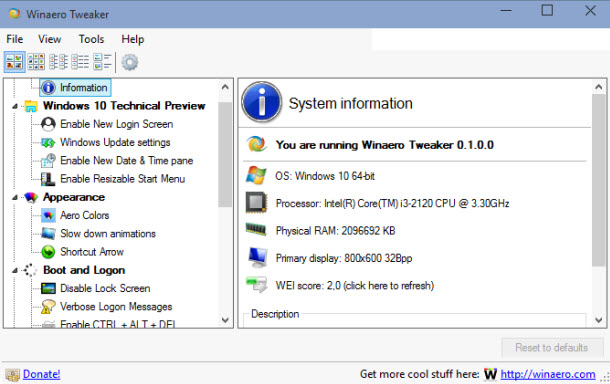Click the processor chip icon
Screen dimensions: 610x384
[256, 203]
